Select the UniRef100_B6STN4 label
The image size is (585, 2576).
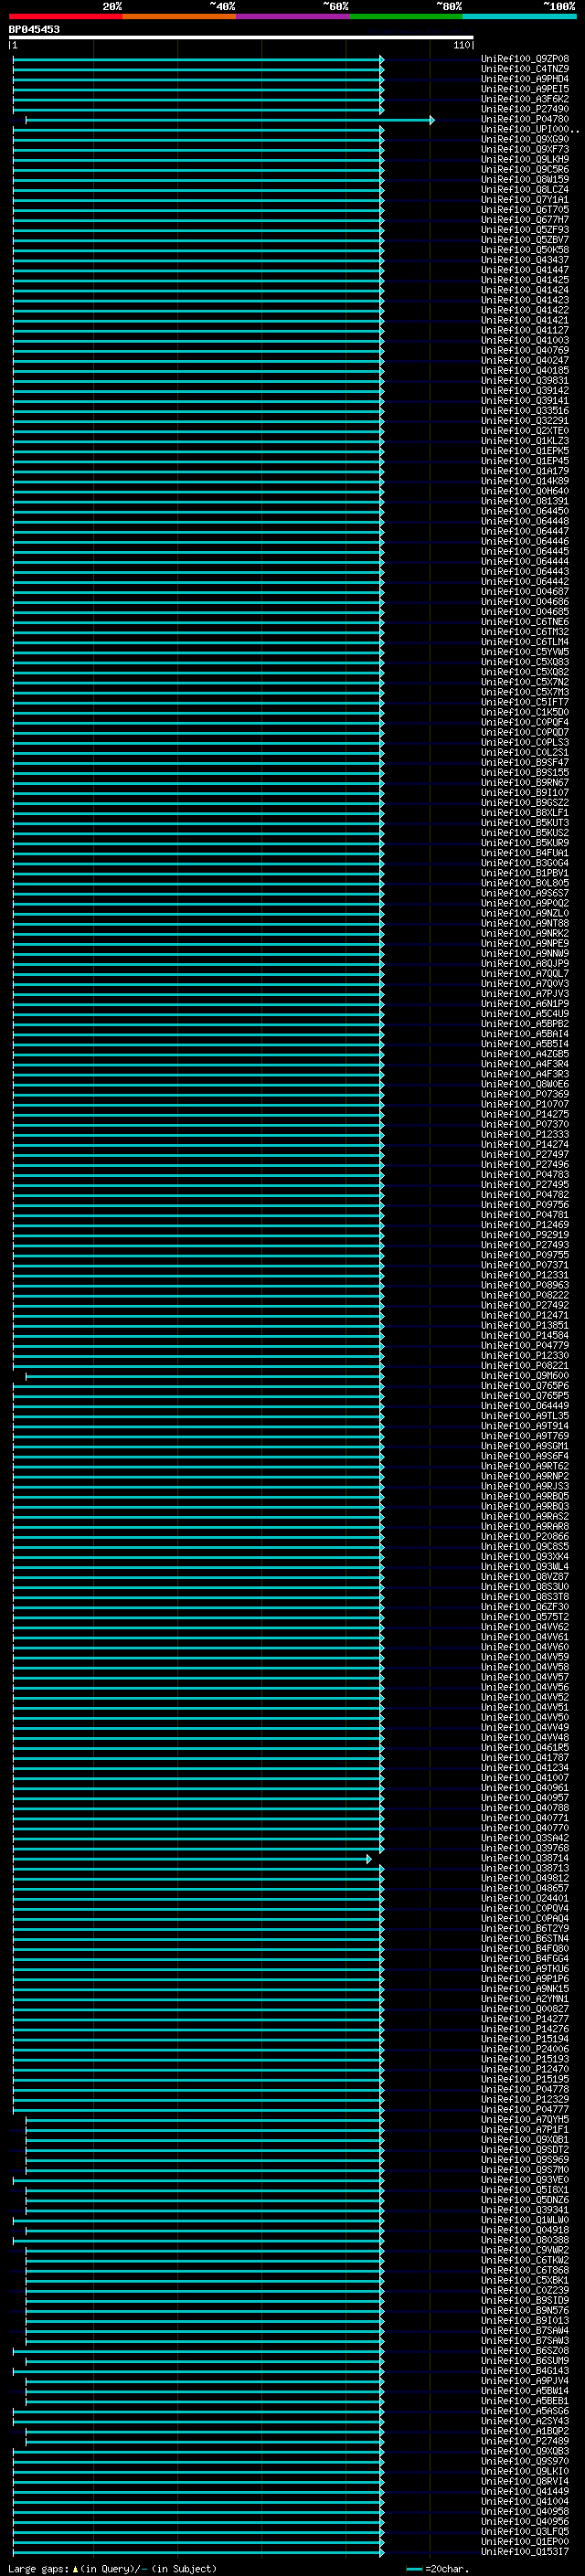pyautogui.click(x=525, y=1938)
